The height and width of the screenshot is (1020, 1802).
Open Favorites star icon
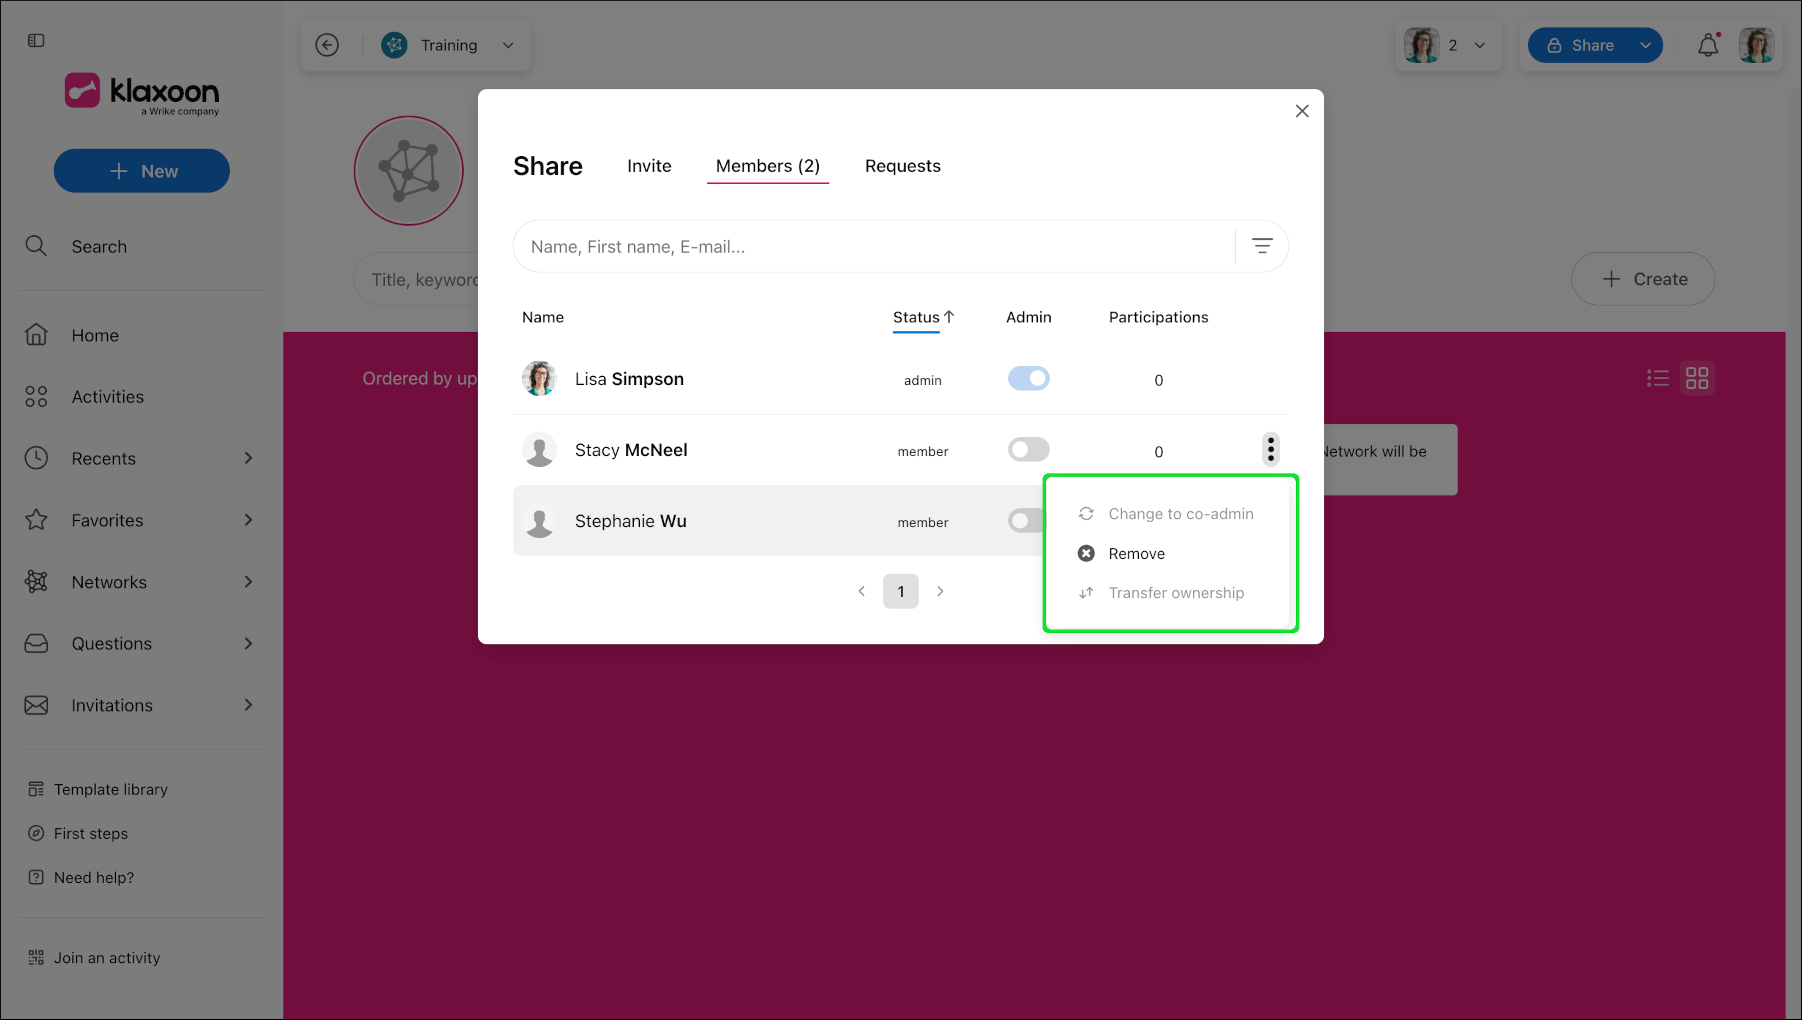(x=36, y=520)
